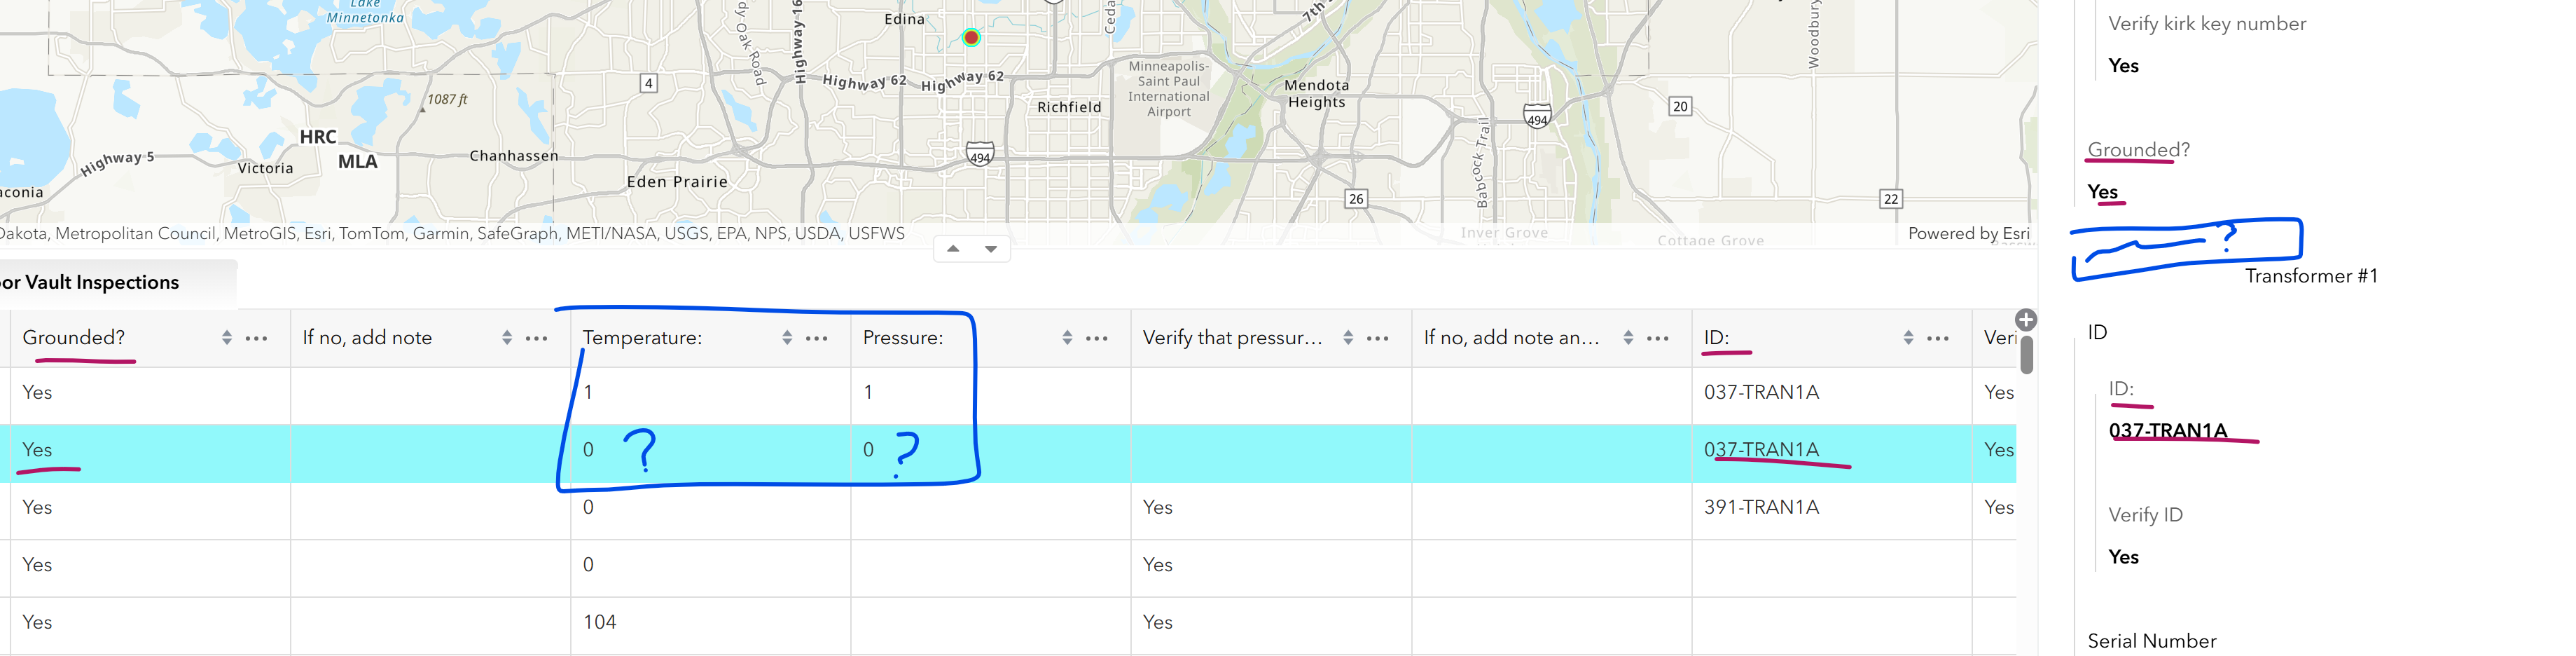The height and width of the screenshot is (656, 2576).
Task: Sort the Temperature column
Action: pyautogui.click(x=787, y=338)
